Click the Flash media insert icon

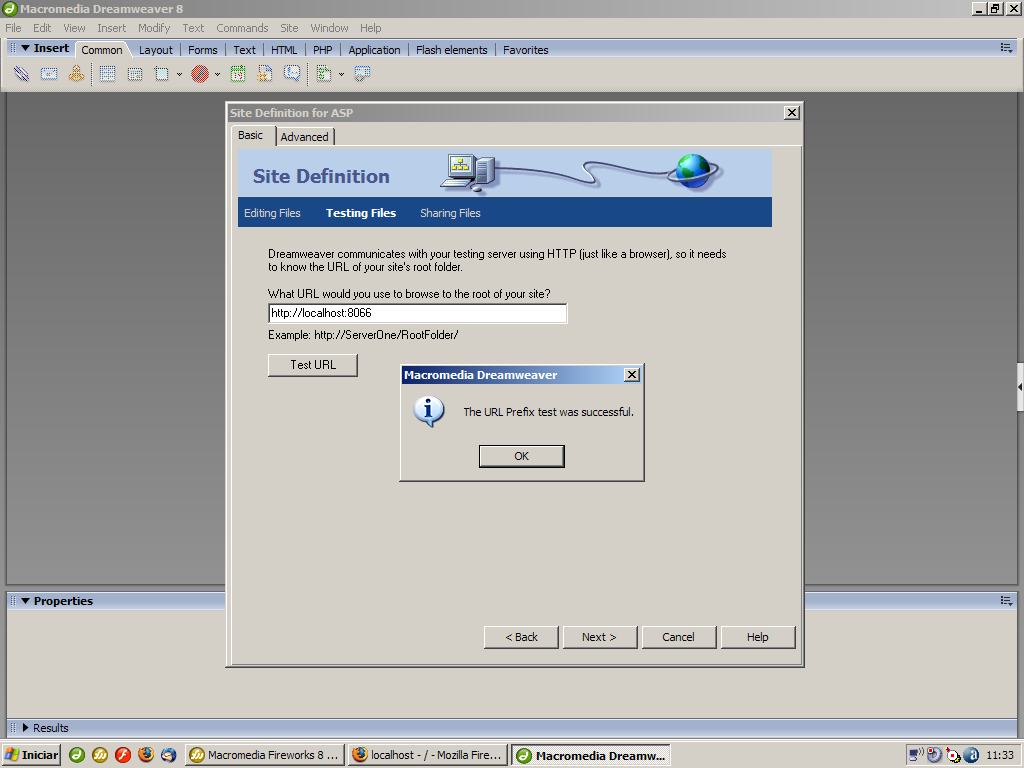(x=200, y=74)
